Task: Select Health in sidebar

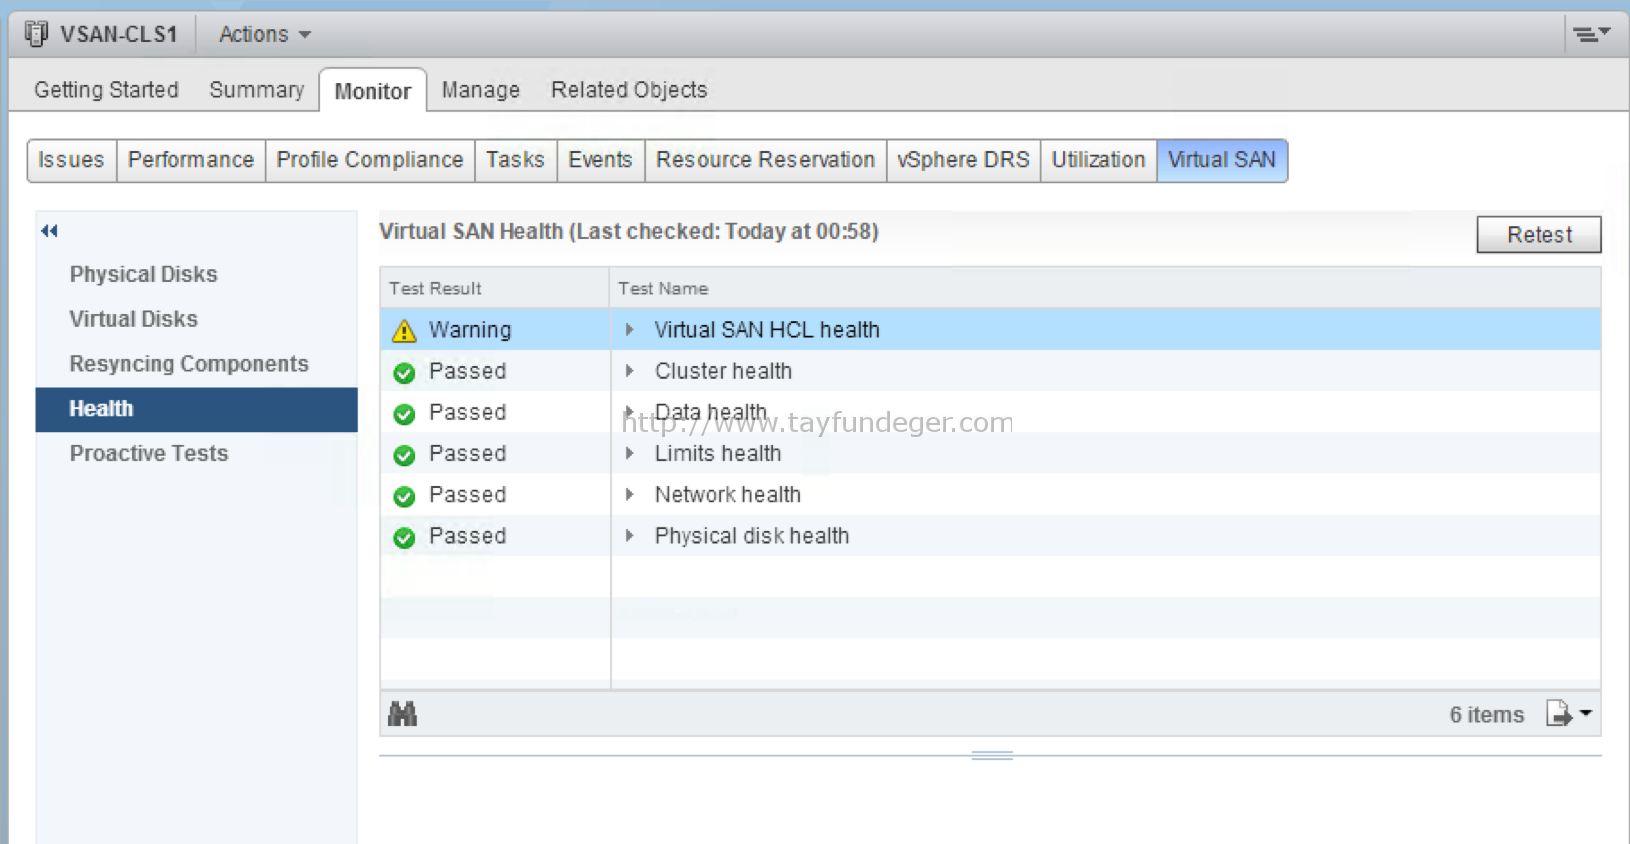Action: (x=197, y=409)
